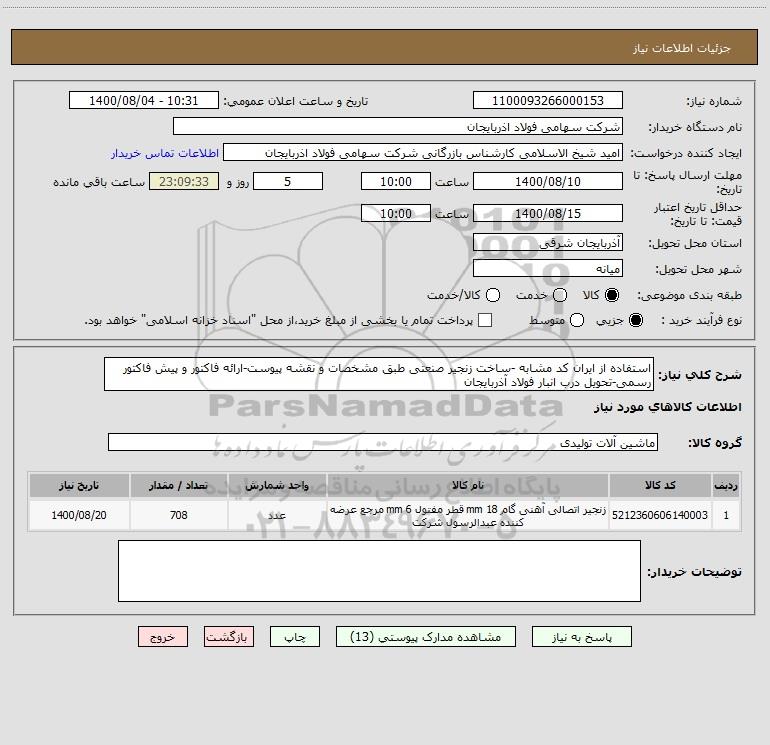Click the remaining time 23:09:33 field

[184, 181]
